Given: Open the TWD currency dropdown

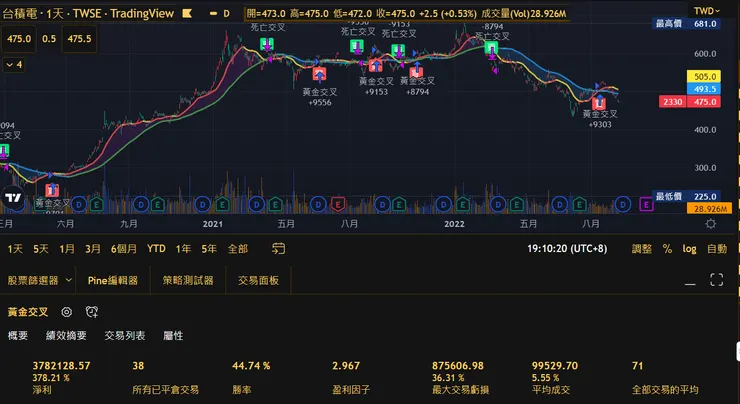Looking at the screenshot, I should pyautogui.click(x=706, y=11).
